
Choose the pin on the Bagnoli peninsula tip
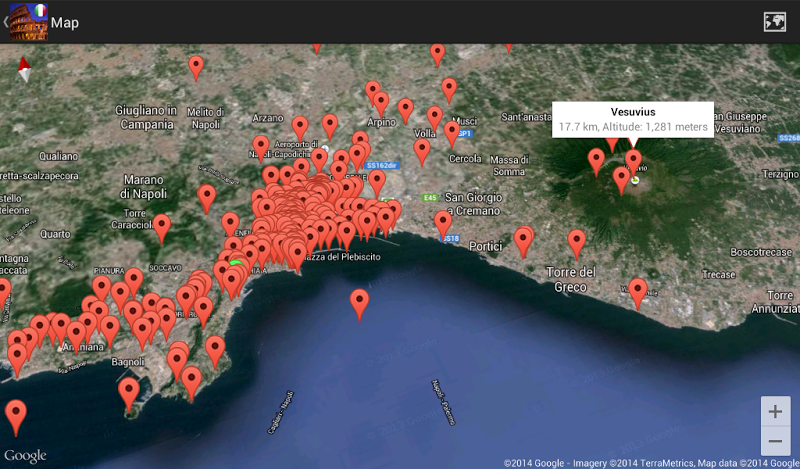coord(129,394)
